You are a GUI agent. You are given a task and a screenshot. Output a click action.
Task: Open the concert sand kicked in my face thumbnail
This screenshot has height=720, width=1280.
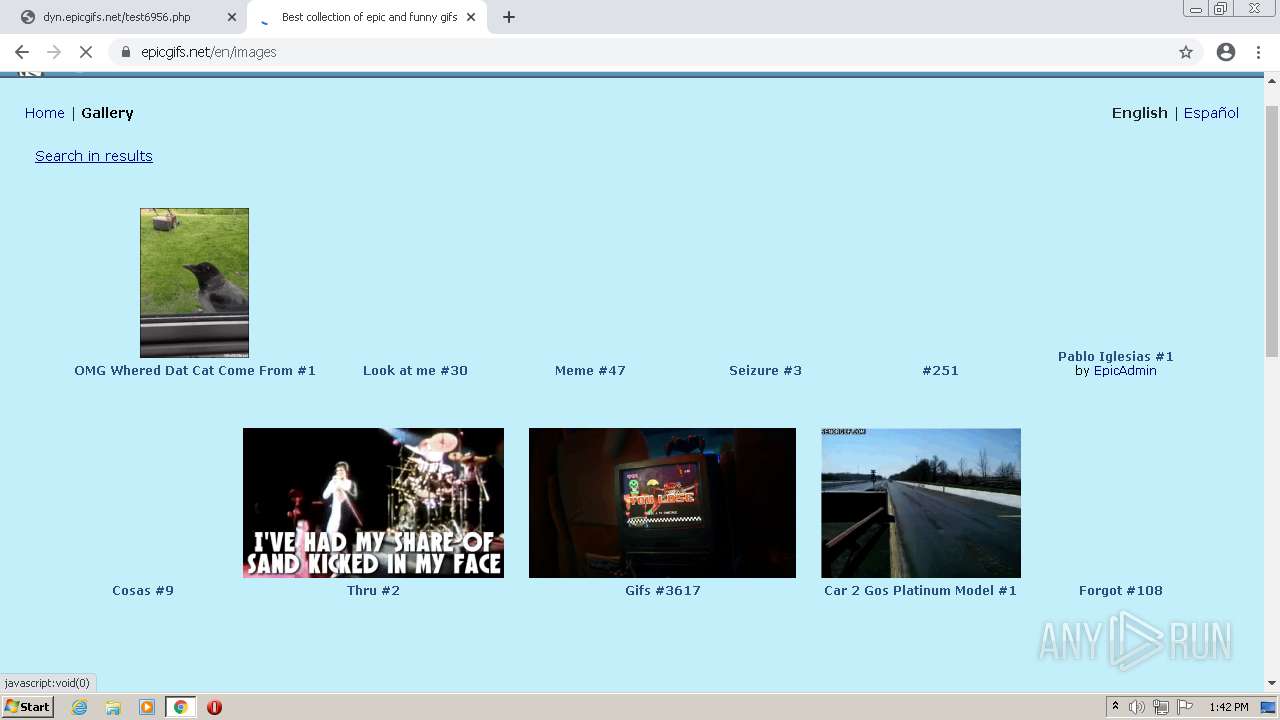pos(373,503)
